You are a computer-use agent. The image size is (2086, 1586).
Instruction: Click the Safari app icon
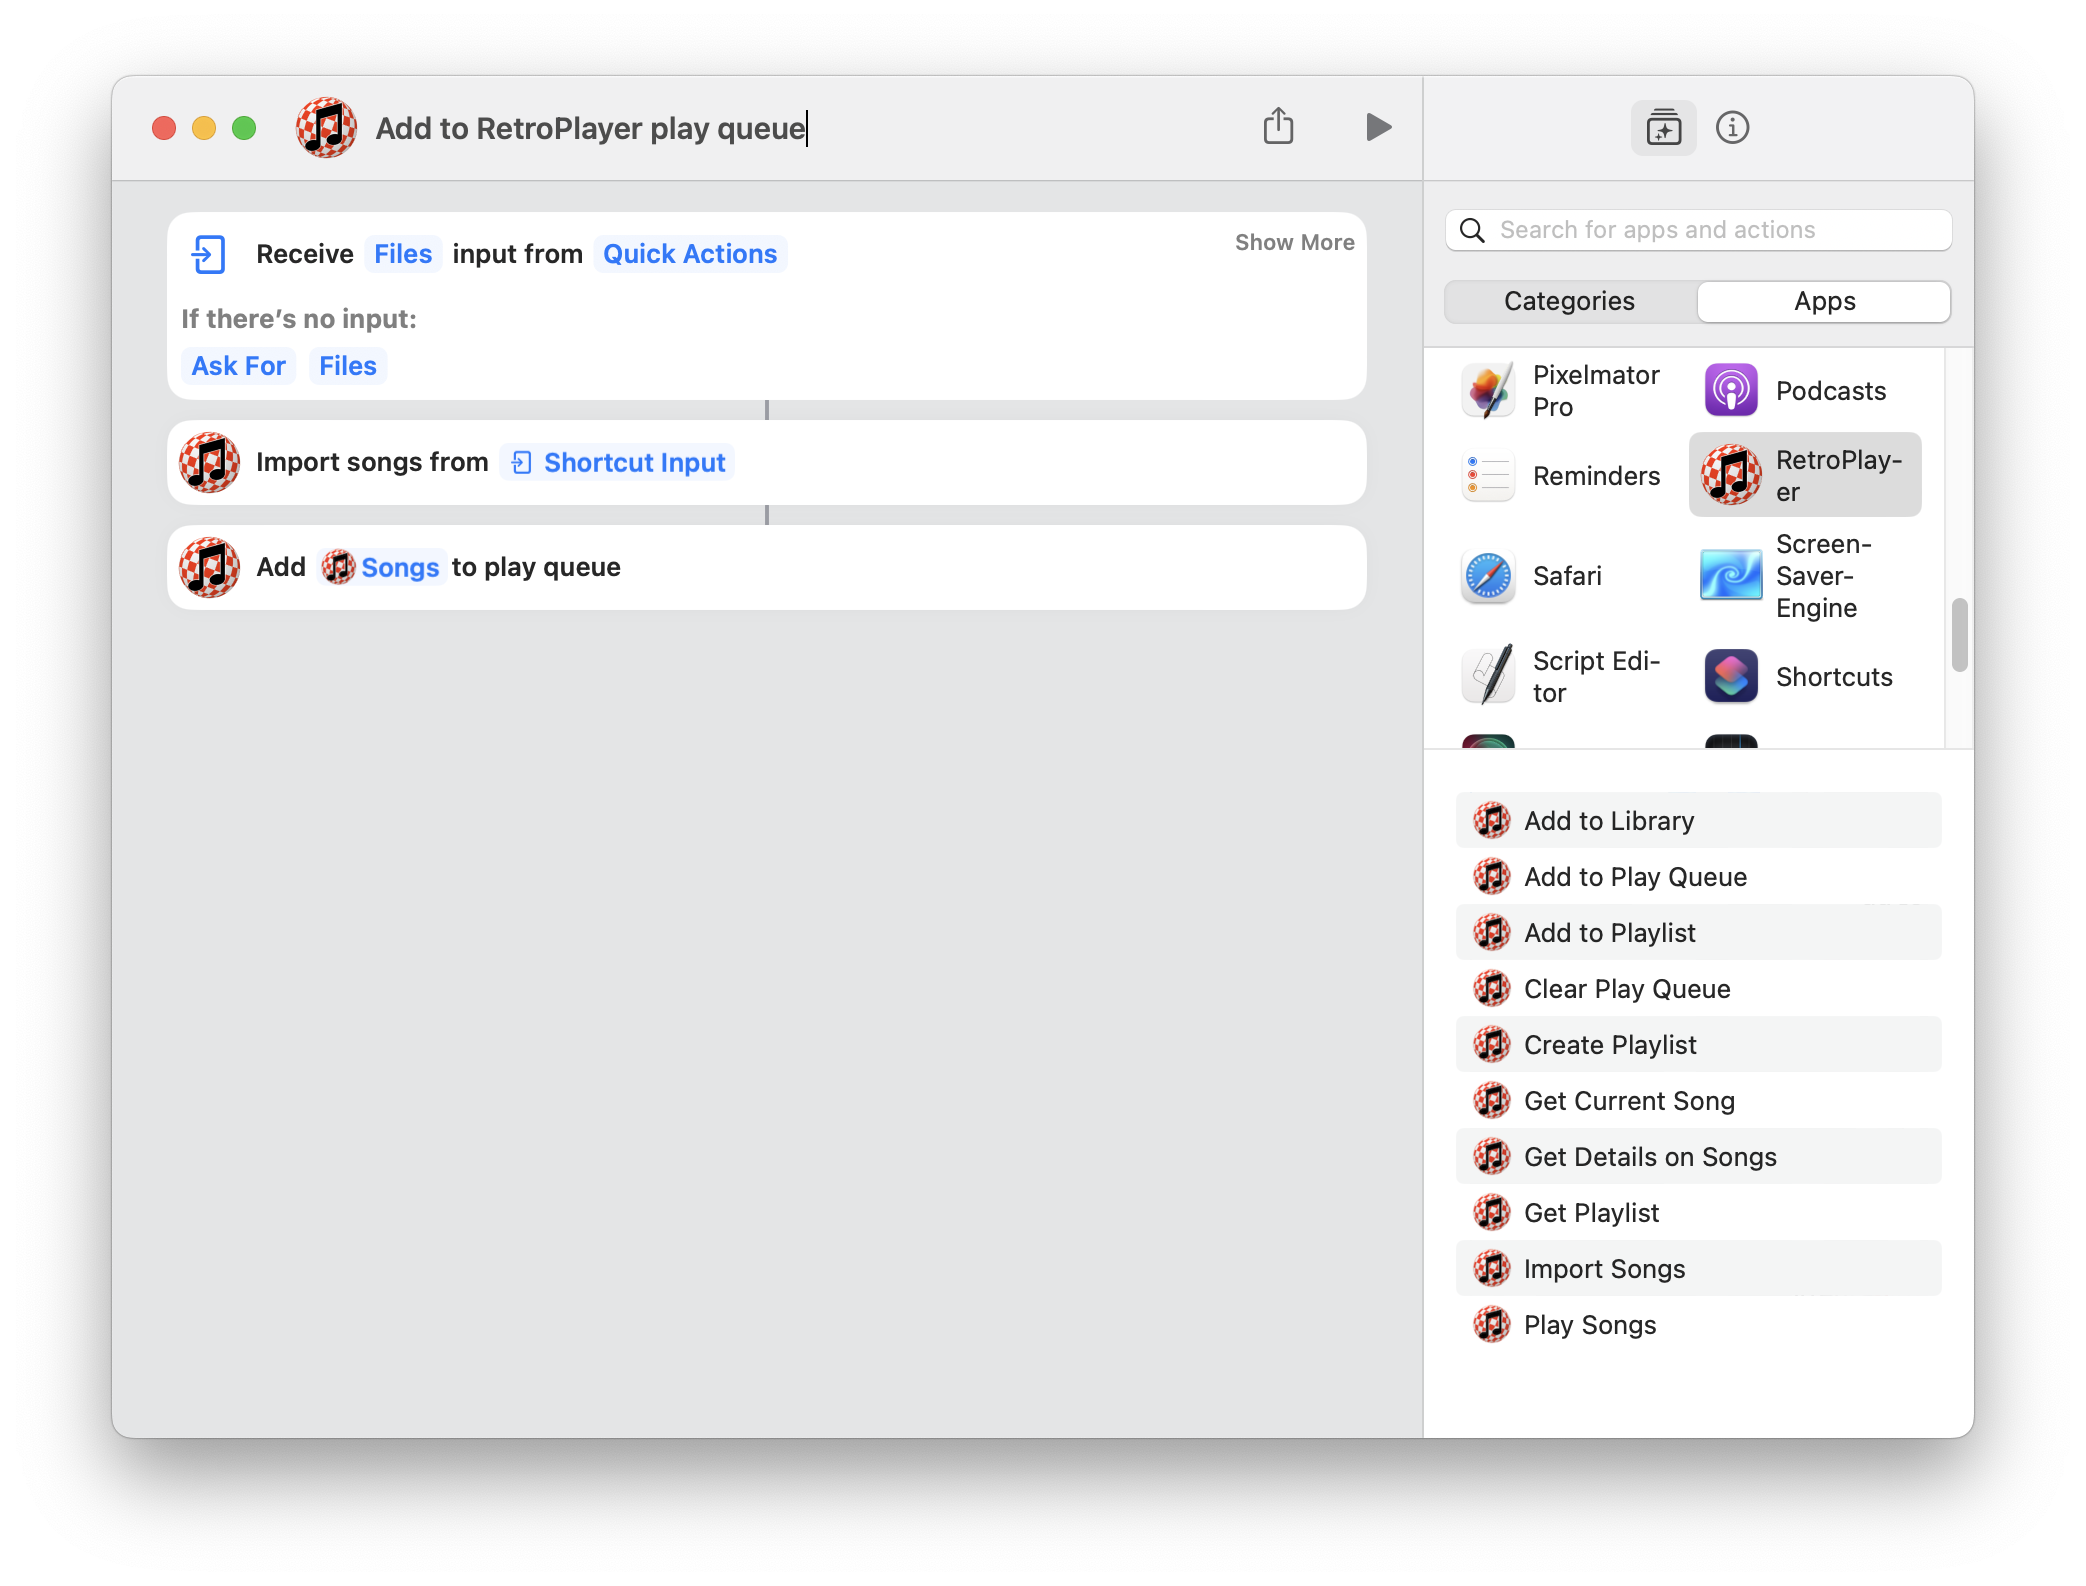tap(1487, 575)
